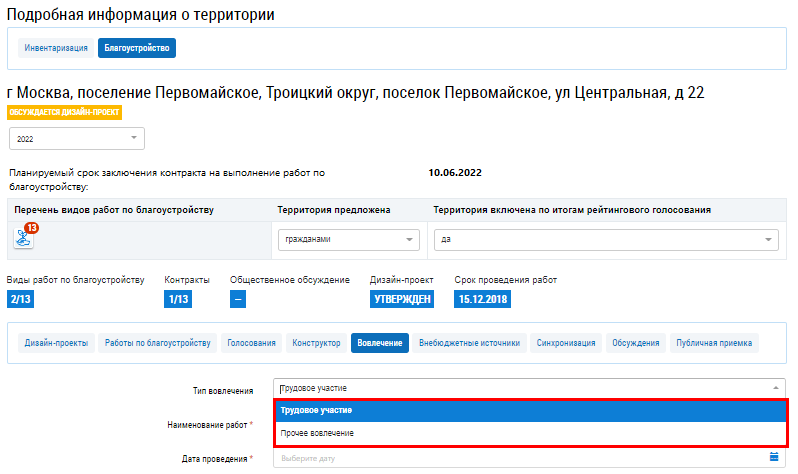Select 'Трудовое участие' option in list
This screenshot has height=474, width=798.
[530, 410]
